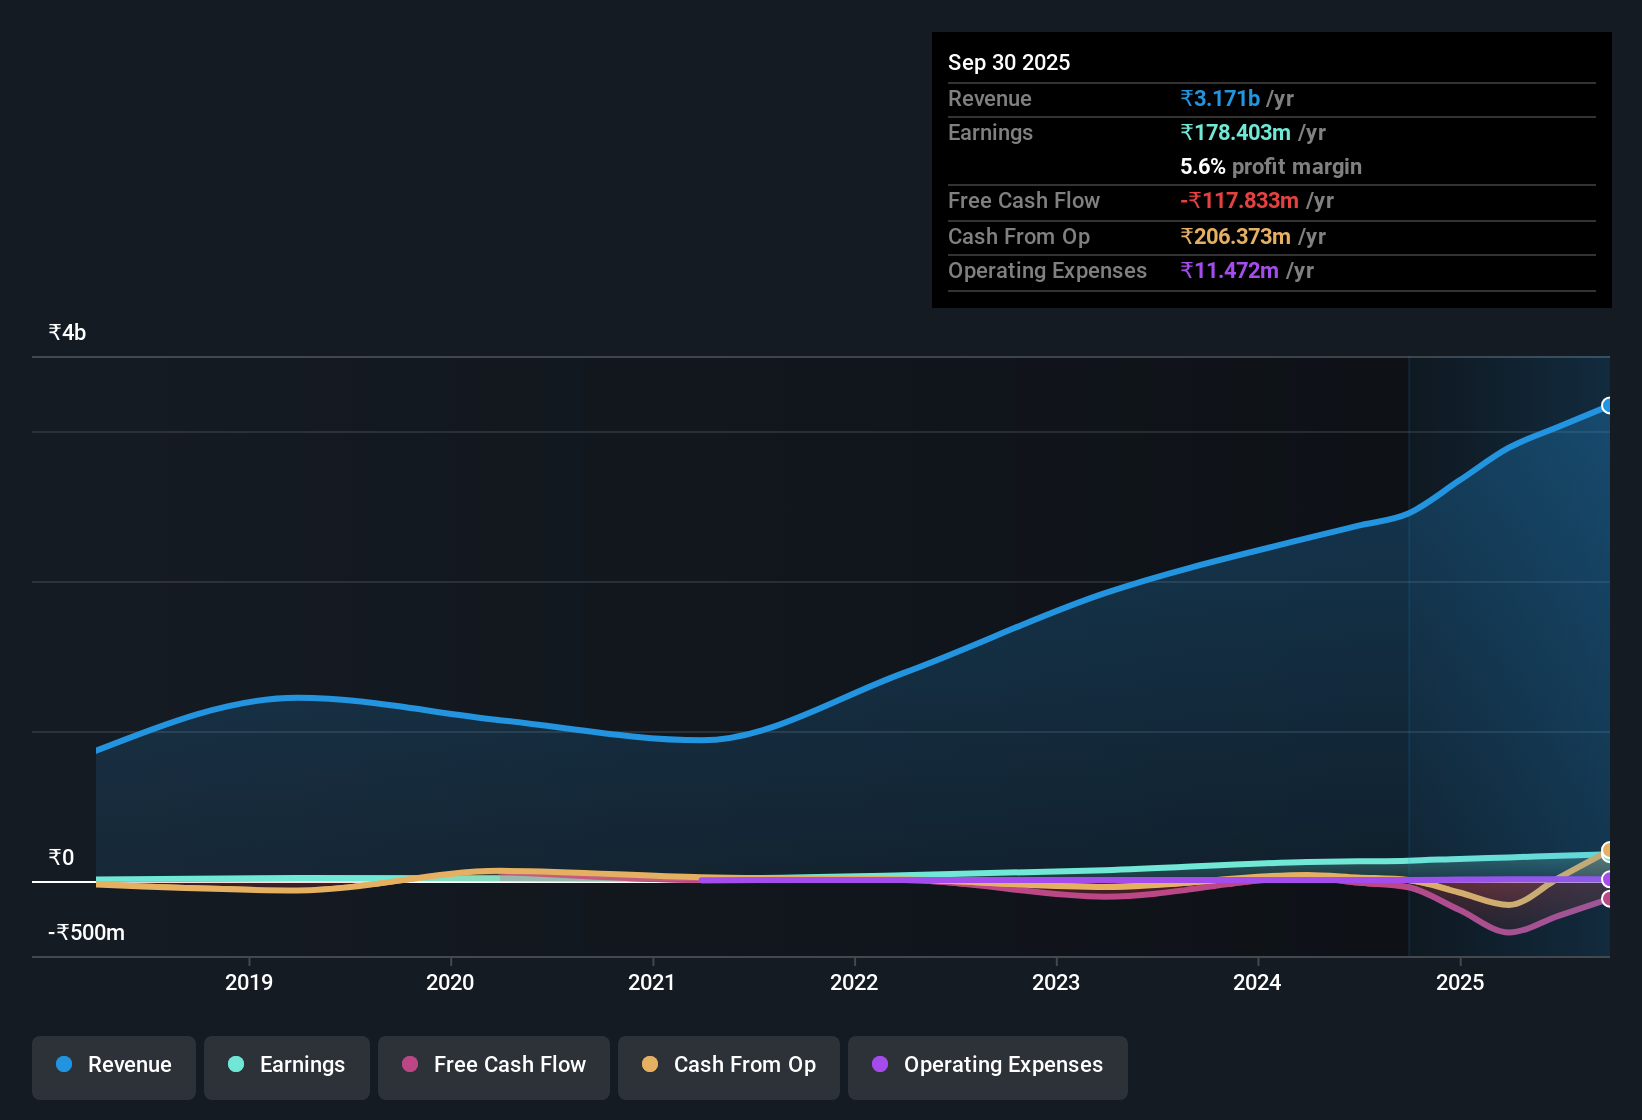Click the Cash From Op endpoint marker
The width and height of the screenshot is (1642, 1120).
point(1607,853)
